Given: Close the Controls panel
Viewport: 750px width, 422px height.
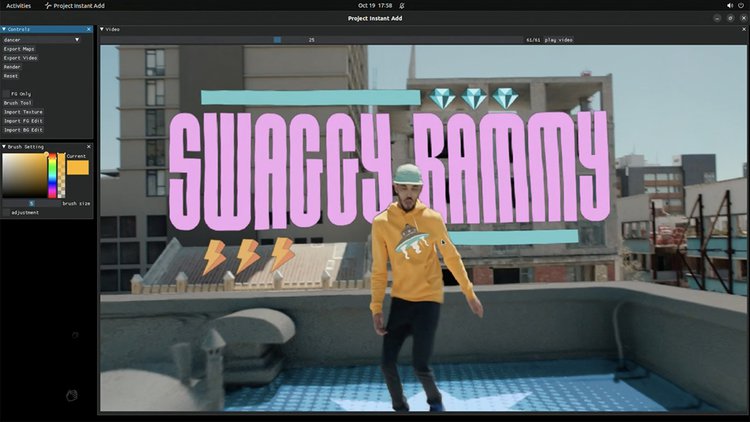Looking at the screenshot, I should pos(88,30).
